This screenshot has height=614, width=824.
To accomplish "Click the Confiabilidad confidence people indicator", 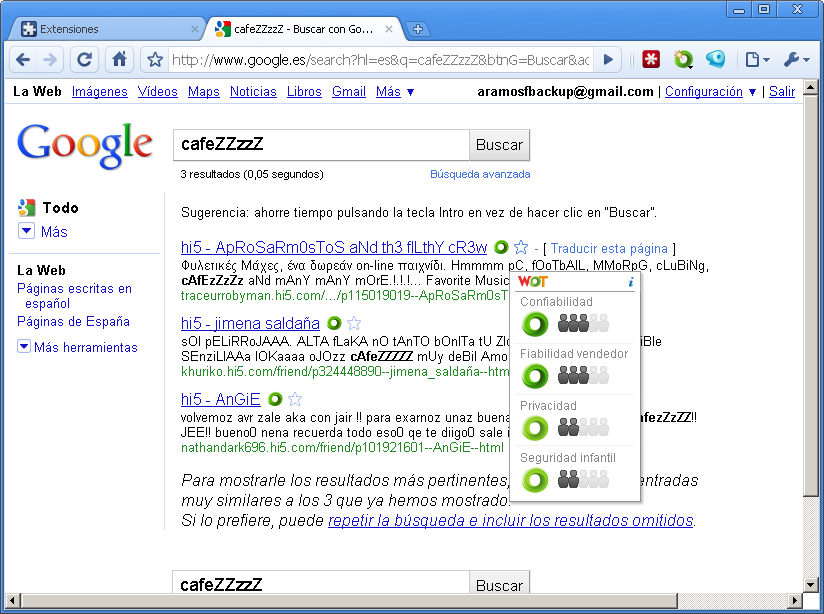I will 583,323.
